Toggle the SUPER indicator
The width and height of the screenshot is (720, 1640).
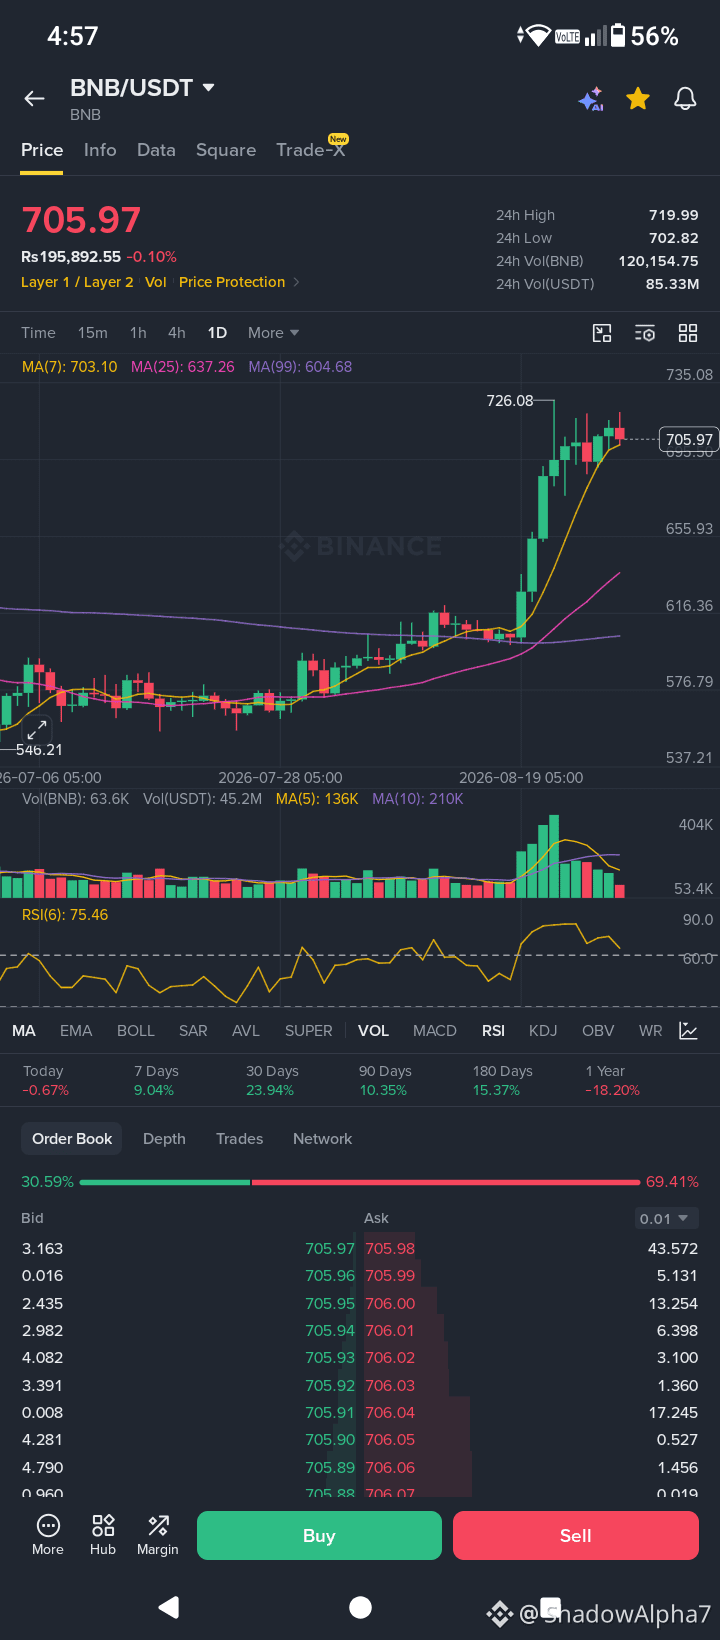click(x=309, y=1031)
